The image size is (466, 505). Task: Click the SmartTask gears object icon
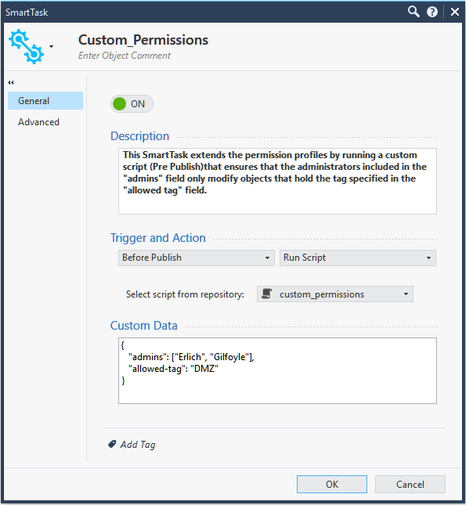tap(26, 46)
